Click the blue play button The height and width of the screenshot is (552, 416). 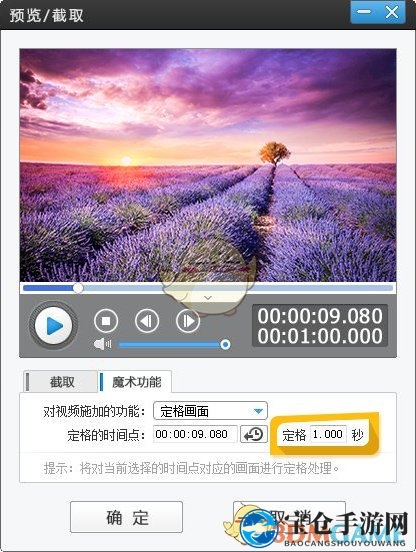[x=53, y=326]
